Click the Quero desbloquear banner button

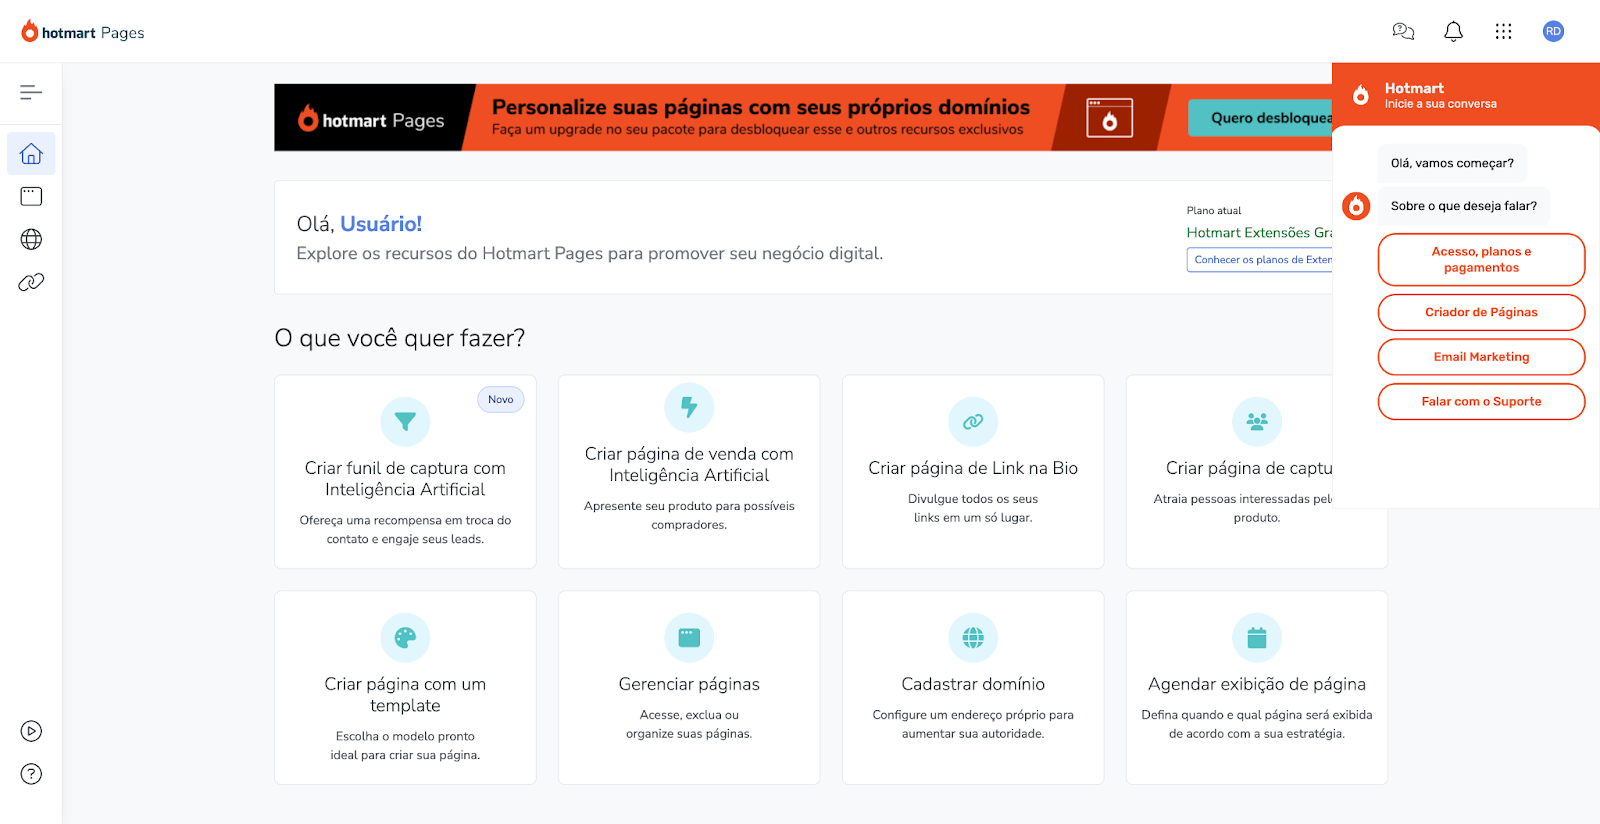click(1260, 118)
